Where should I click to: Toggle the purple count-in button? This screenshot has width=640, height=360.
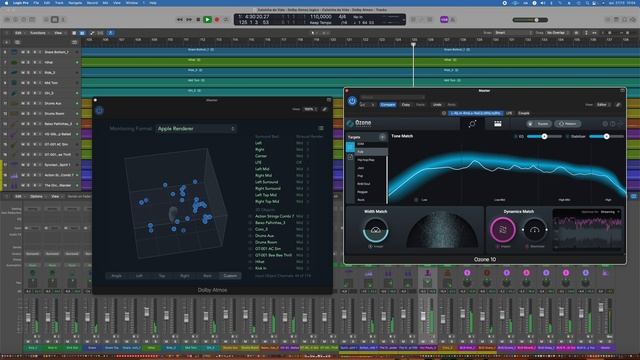click(444, 20)
